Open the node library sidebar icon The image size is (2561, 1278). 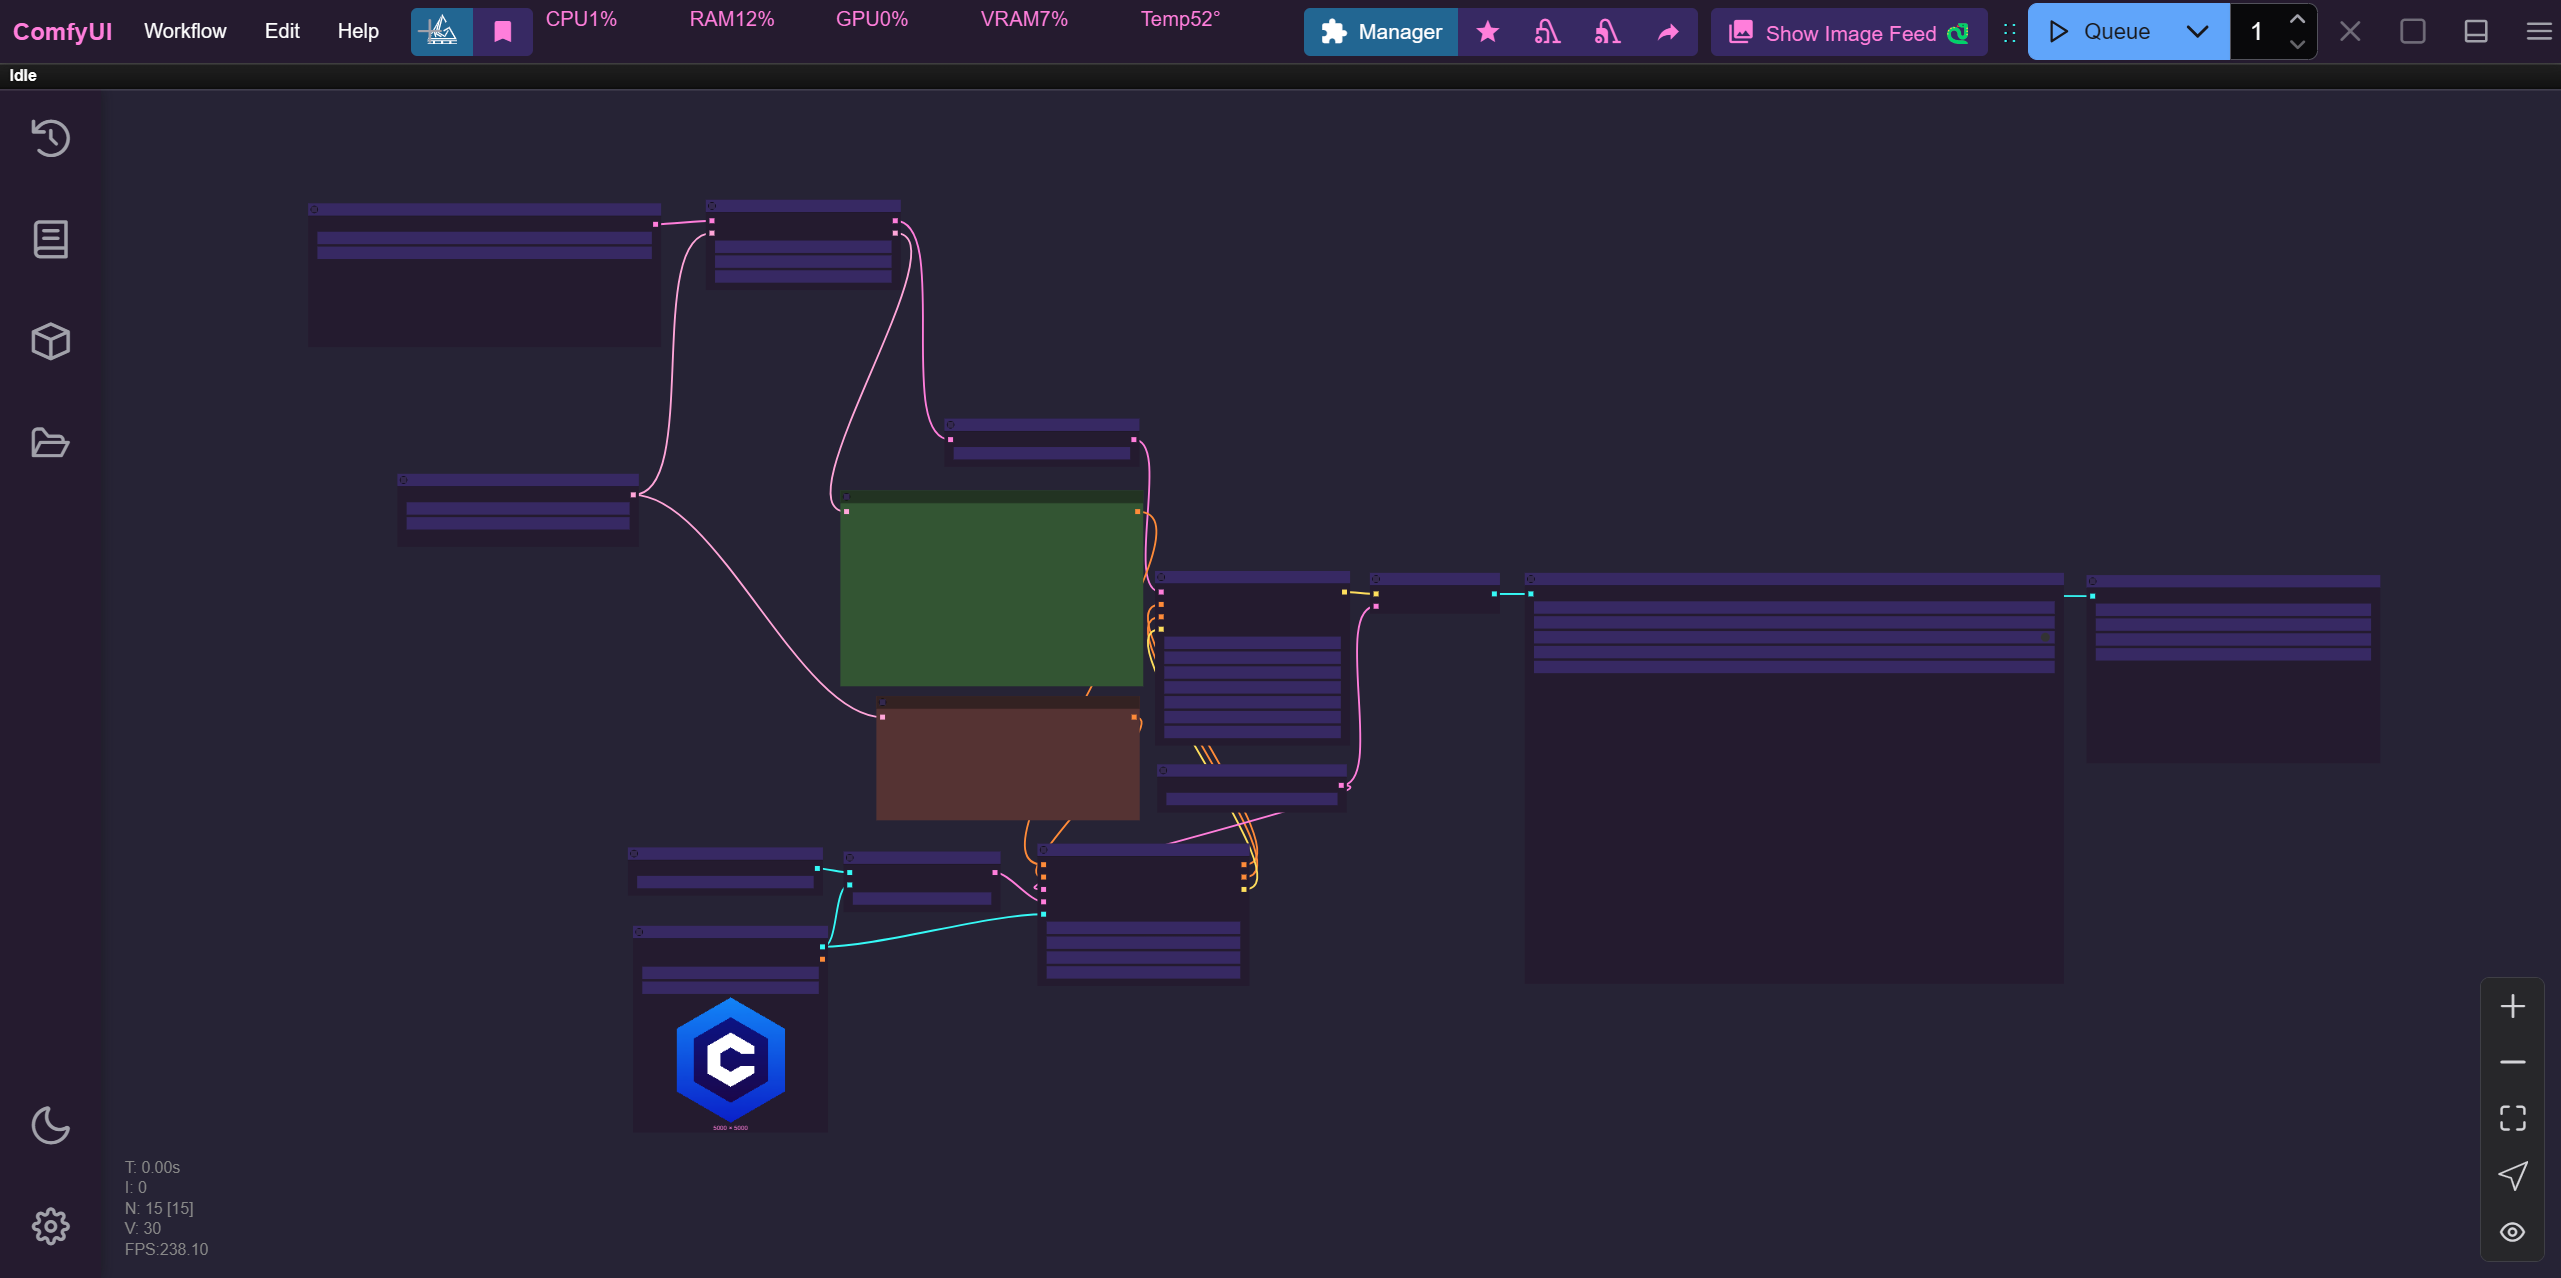(x=50, y=240)
